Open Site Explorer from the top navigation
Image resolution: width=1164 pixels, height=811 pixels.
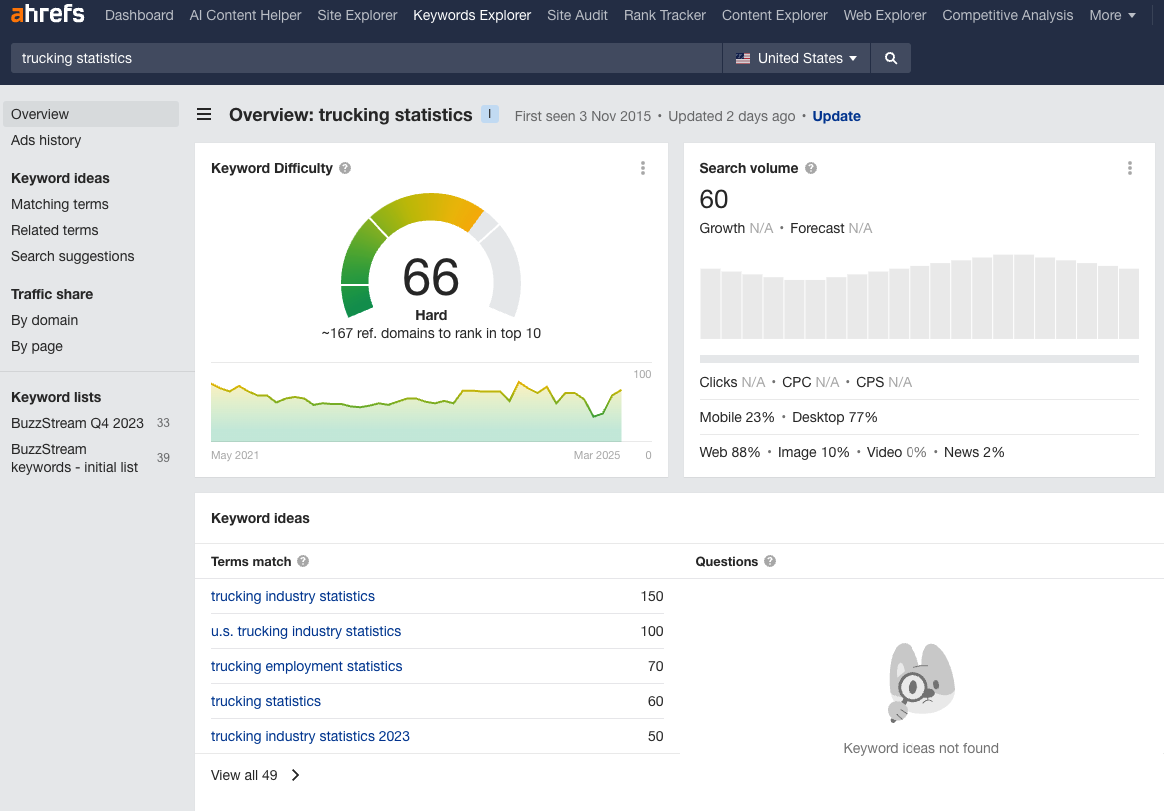point(357,15)
